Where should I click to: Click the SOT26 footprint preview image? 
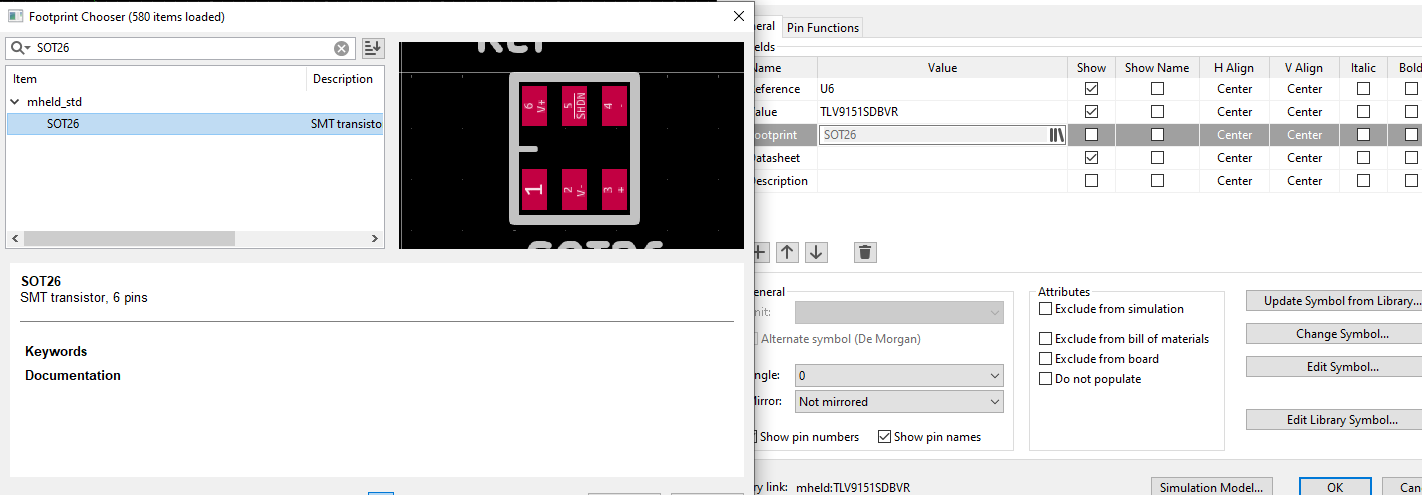[x=573, y=145]
